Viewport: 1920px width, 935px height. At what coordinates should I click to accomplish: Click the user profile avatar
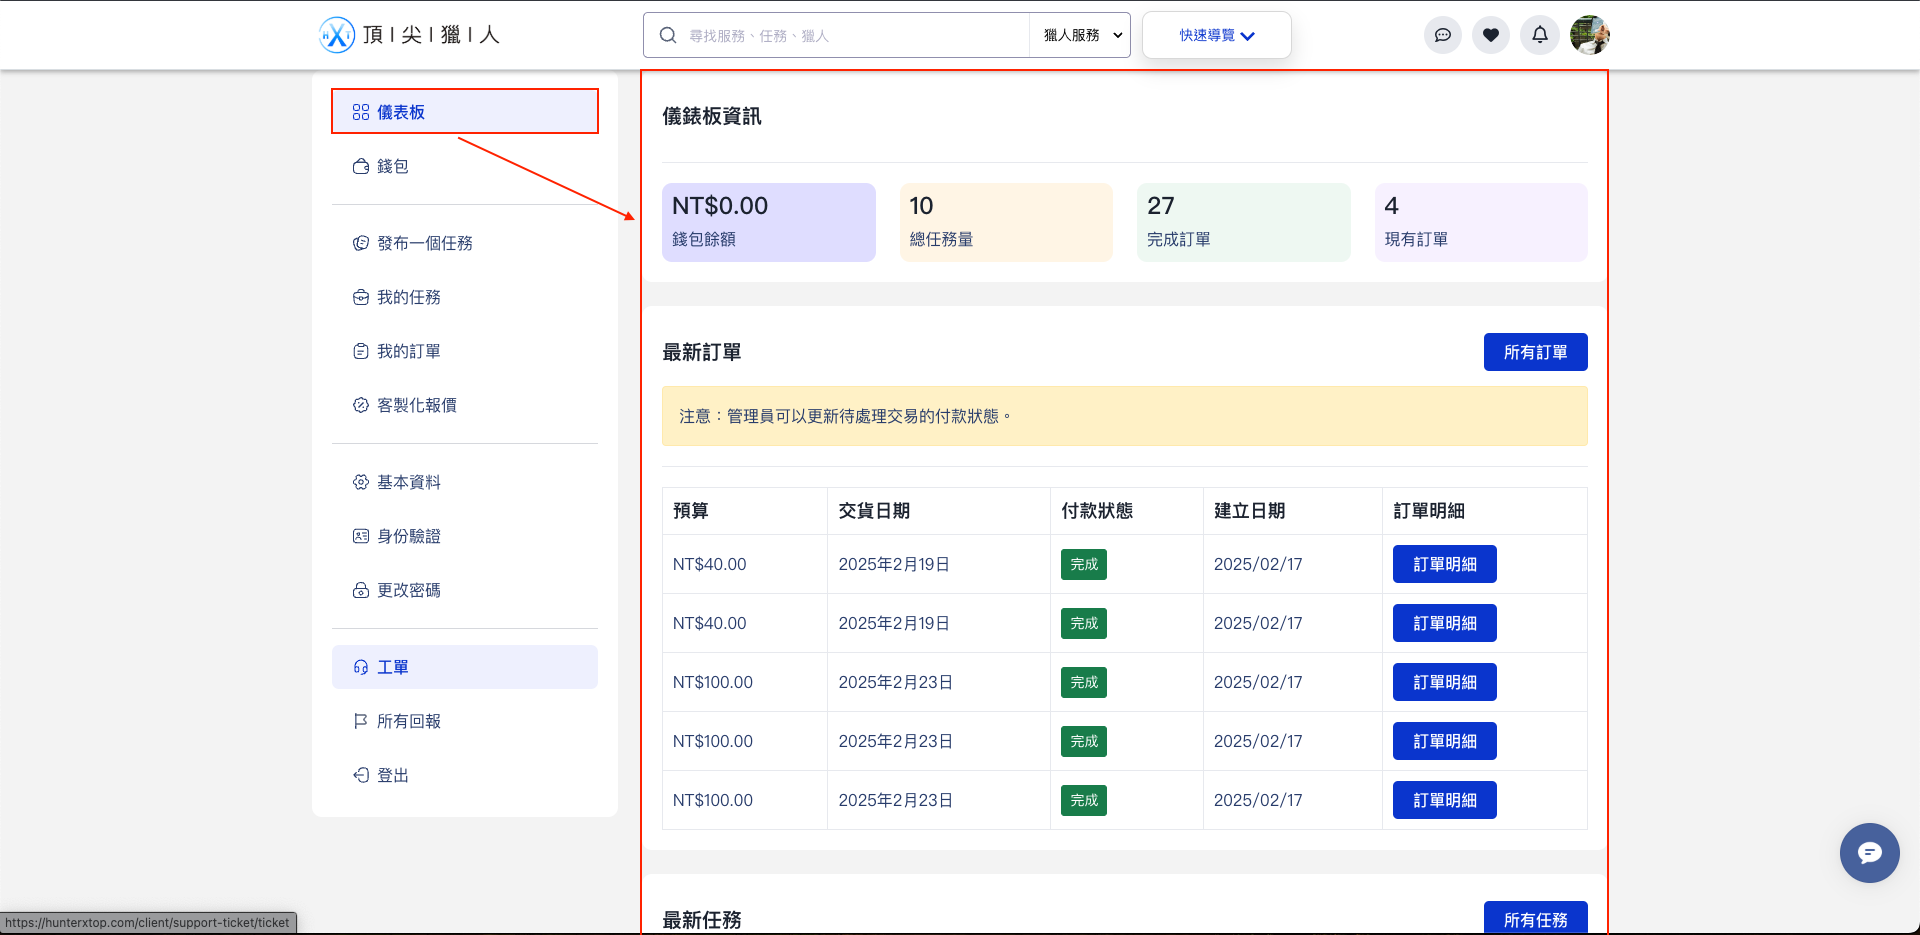click(x=1589, y=35)
